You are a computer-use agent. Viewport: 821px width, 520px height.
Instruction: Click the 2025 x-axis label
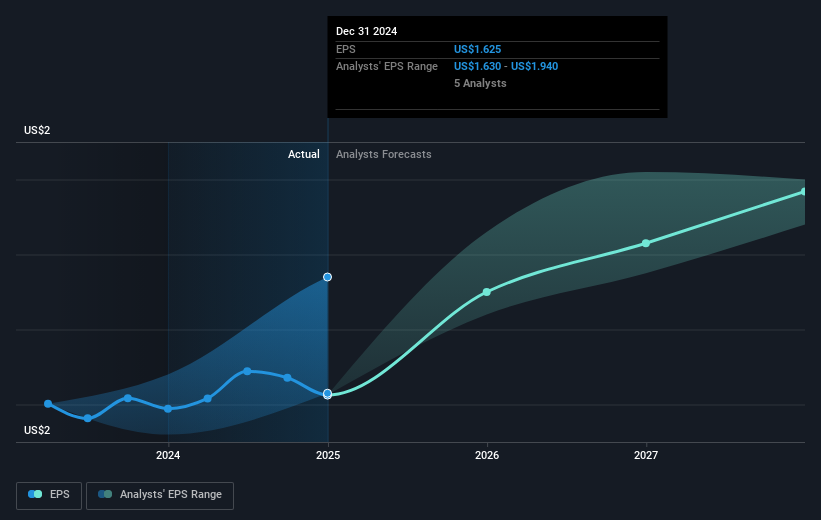(328, 455)
